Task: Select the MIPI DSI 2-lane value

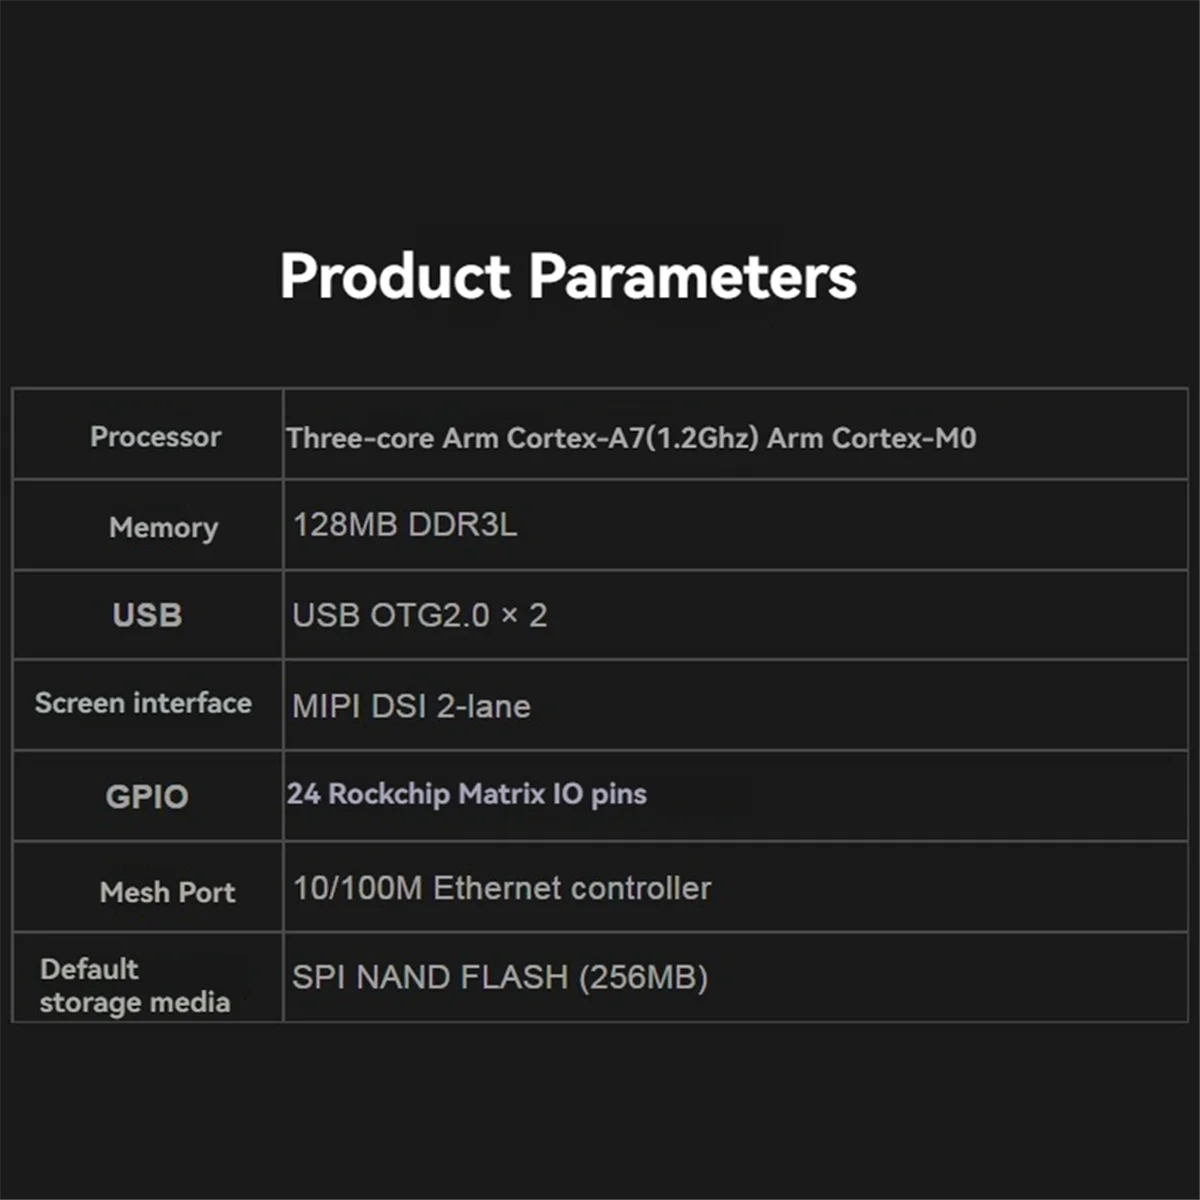Action: 411,707
